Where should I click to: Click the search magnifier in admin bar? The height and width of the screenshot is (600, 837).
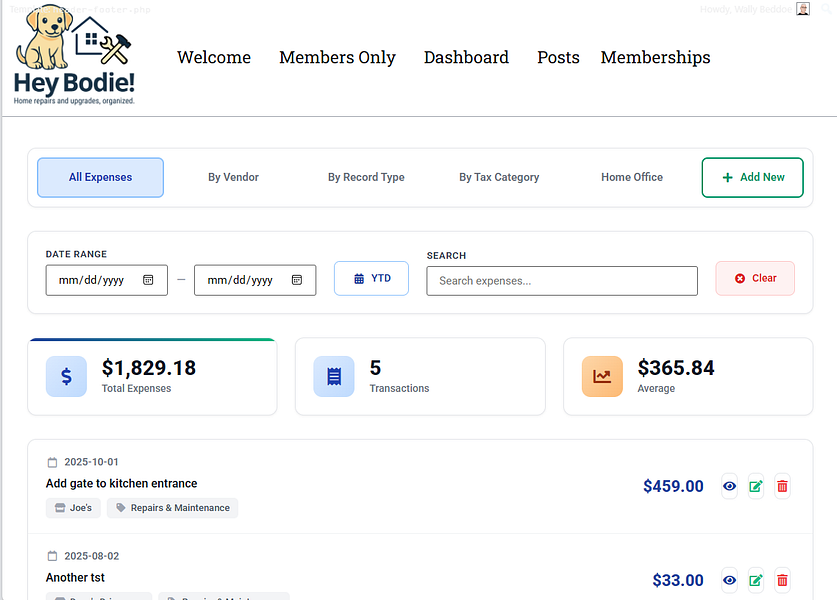tap(826, 9)
